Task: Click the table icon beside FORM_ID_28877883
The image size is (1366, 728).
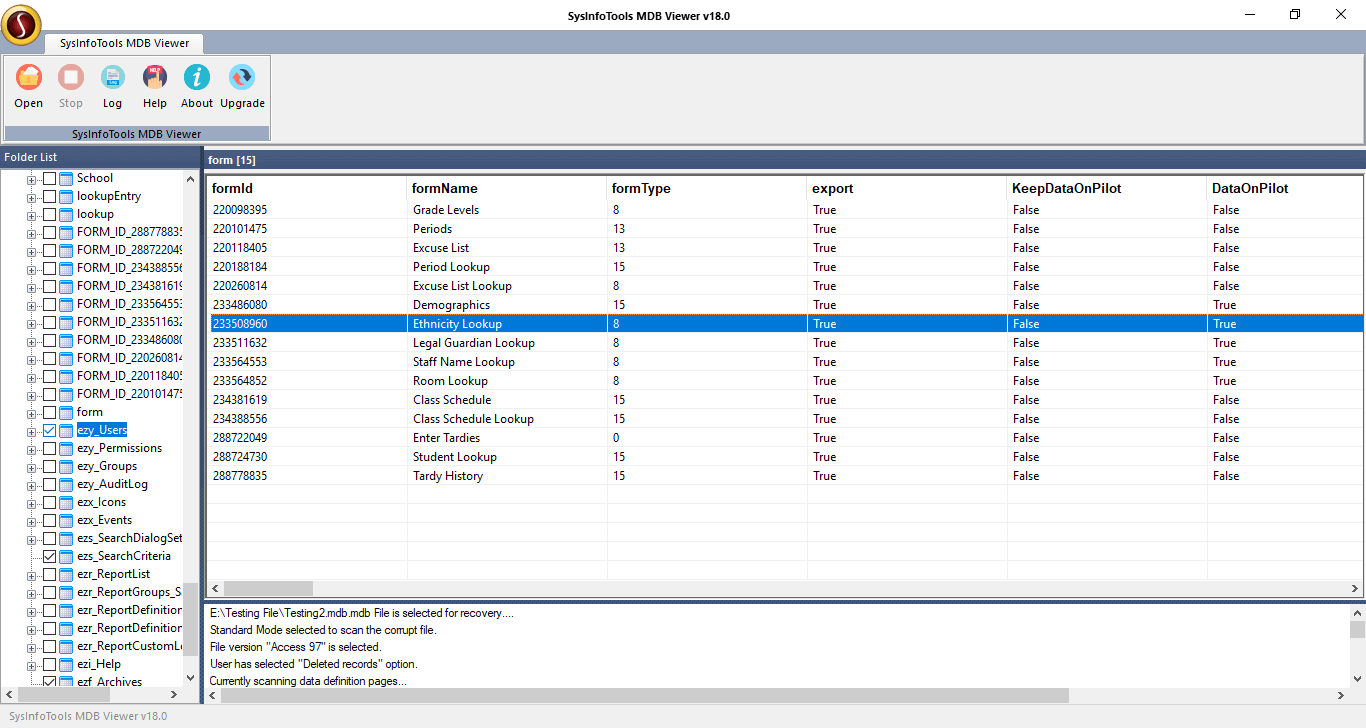Action: 66,232
